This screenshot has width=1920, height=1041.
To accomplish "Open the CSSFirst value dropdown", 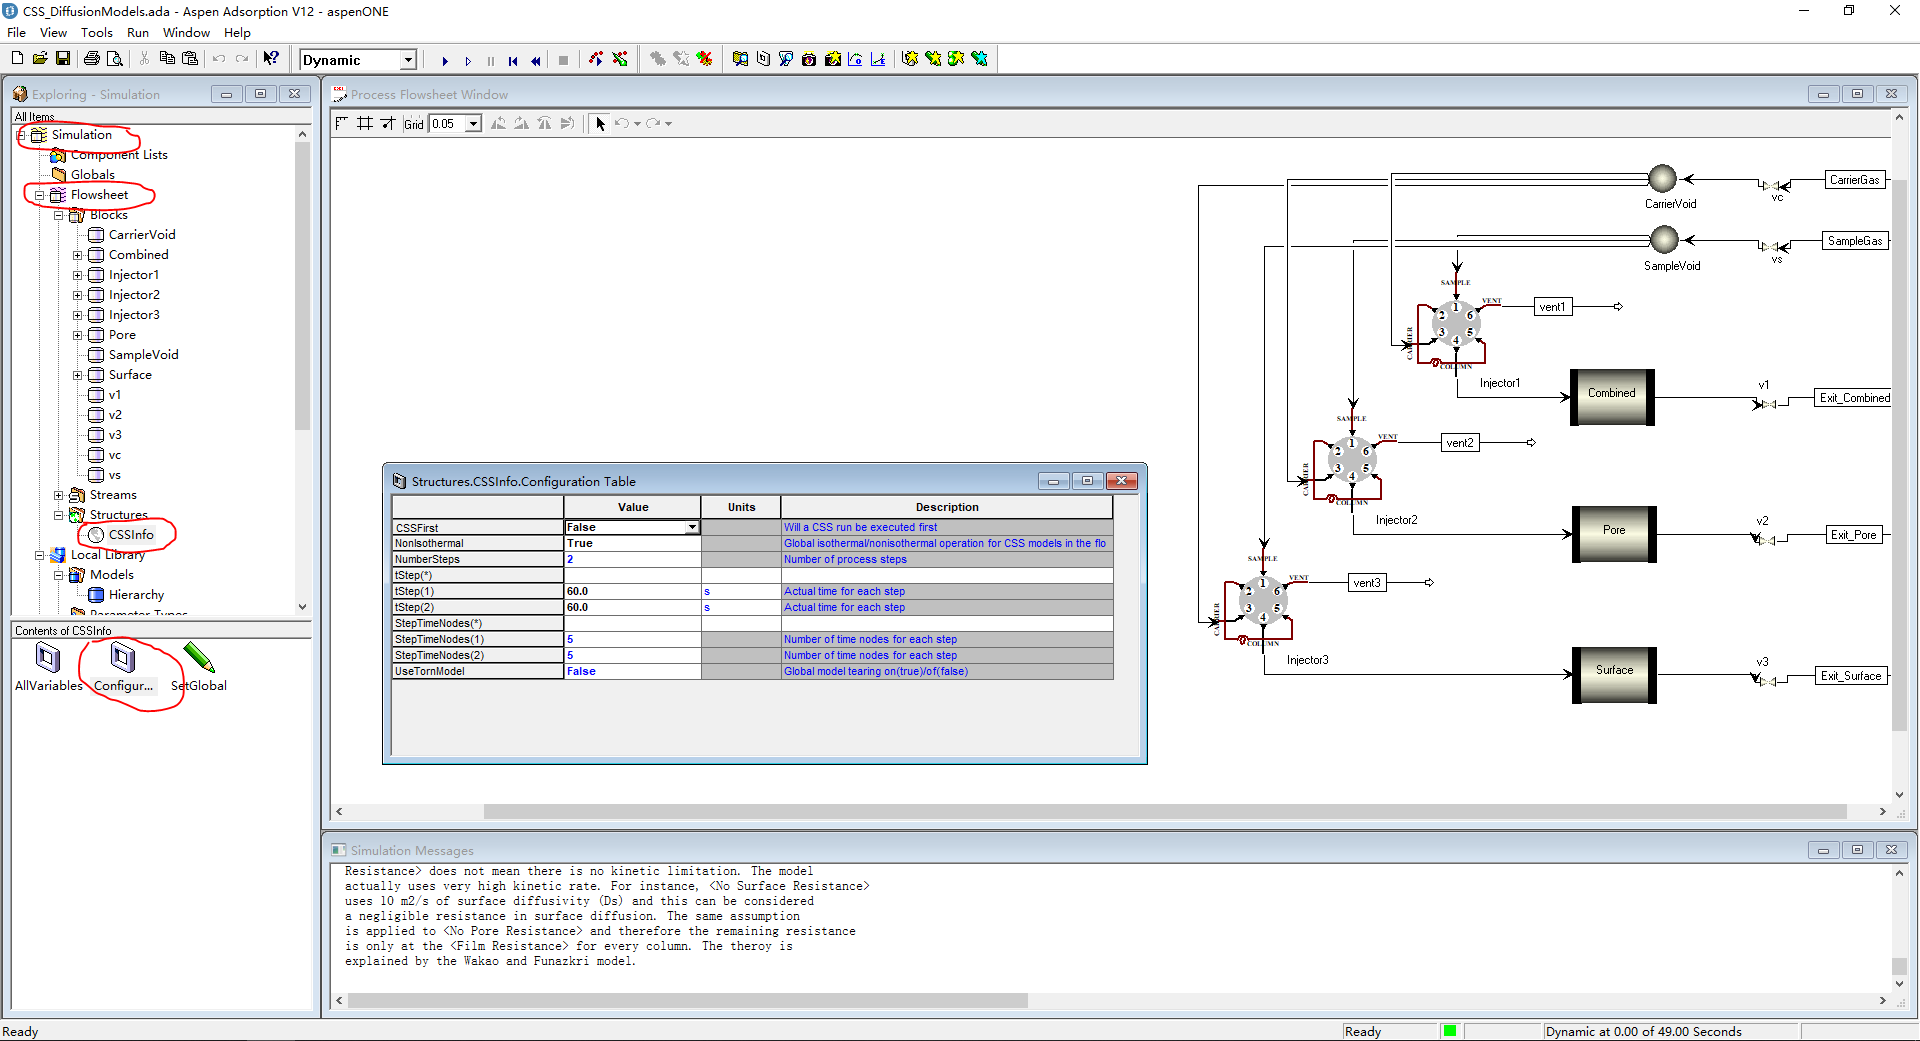I will [692, 528].
